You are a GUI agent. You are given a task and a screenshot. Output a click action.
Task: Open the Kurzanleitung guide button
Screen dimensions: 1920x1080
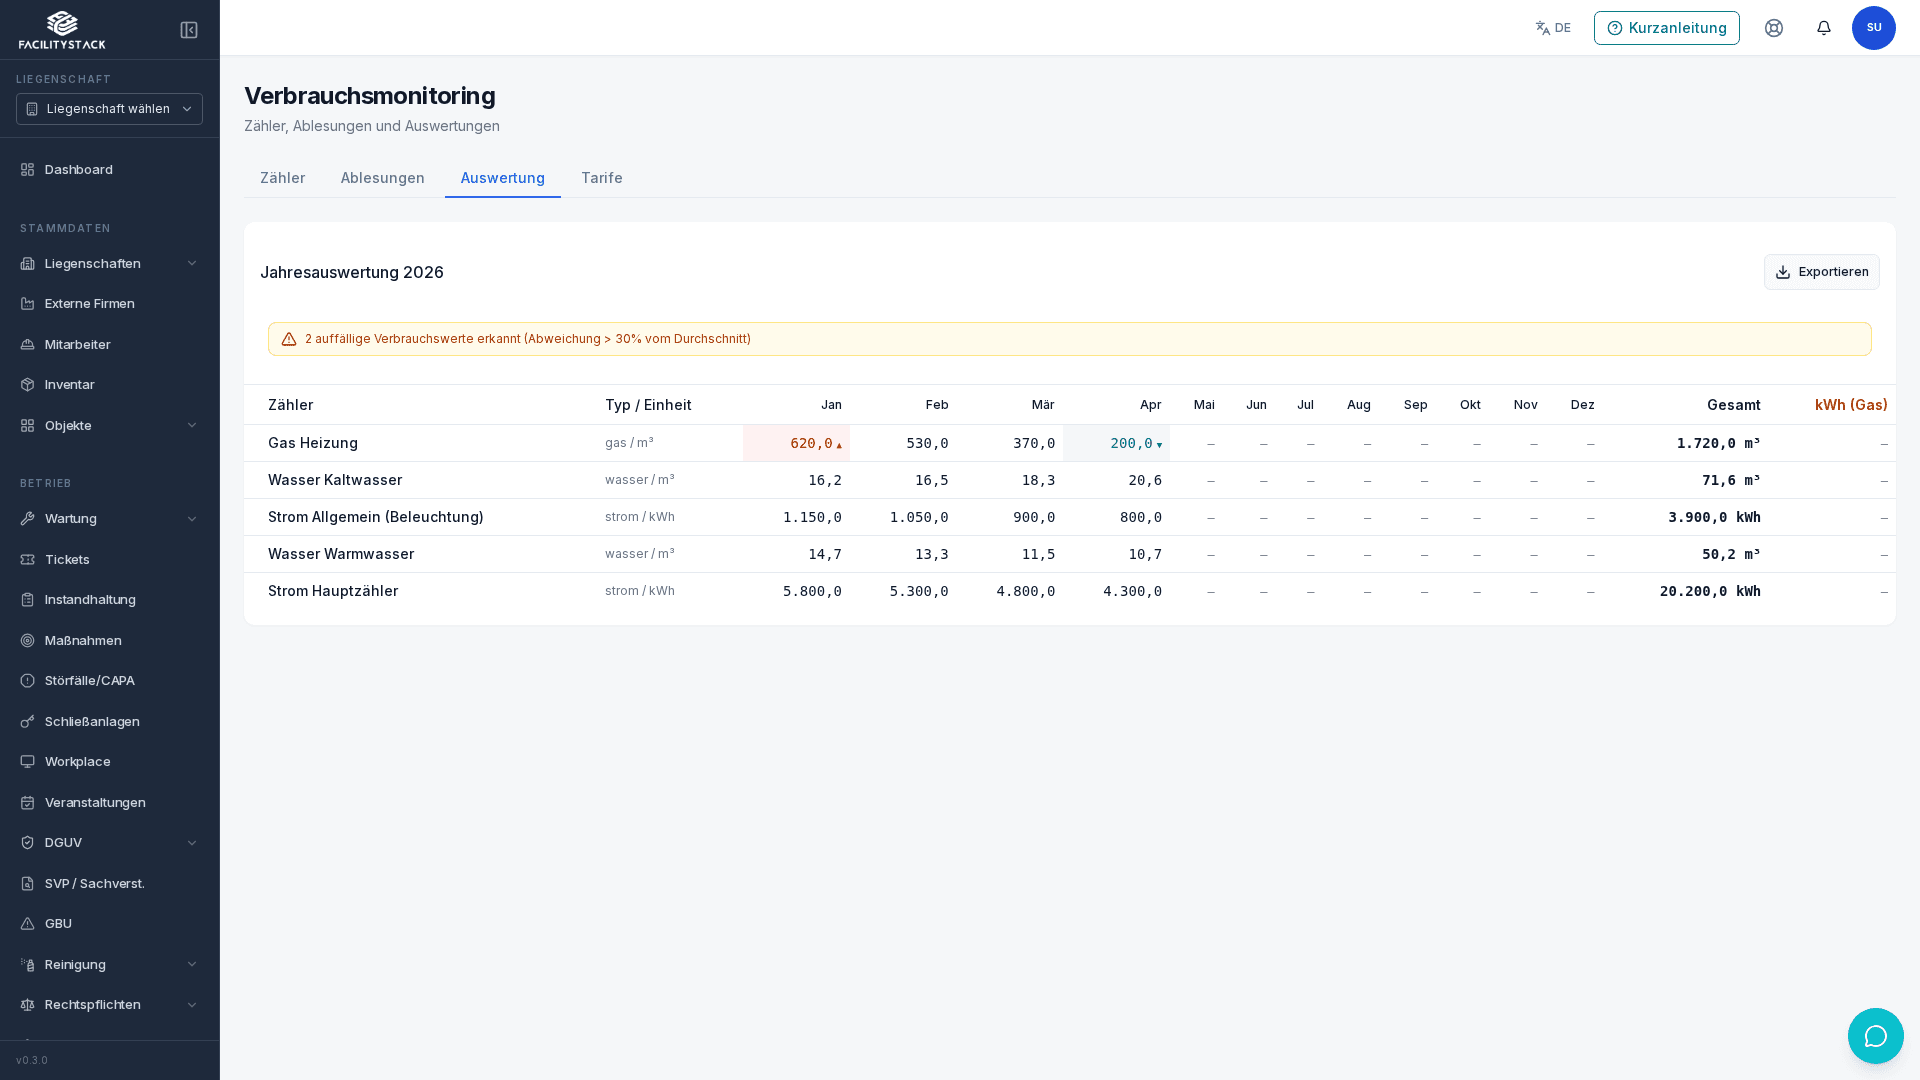point(1667,28)
